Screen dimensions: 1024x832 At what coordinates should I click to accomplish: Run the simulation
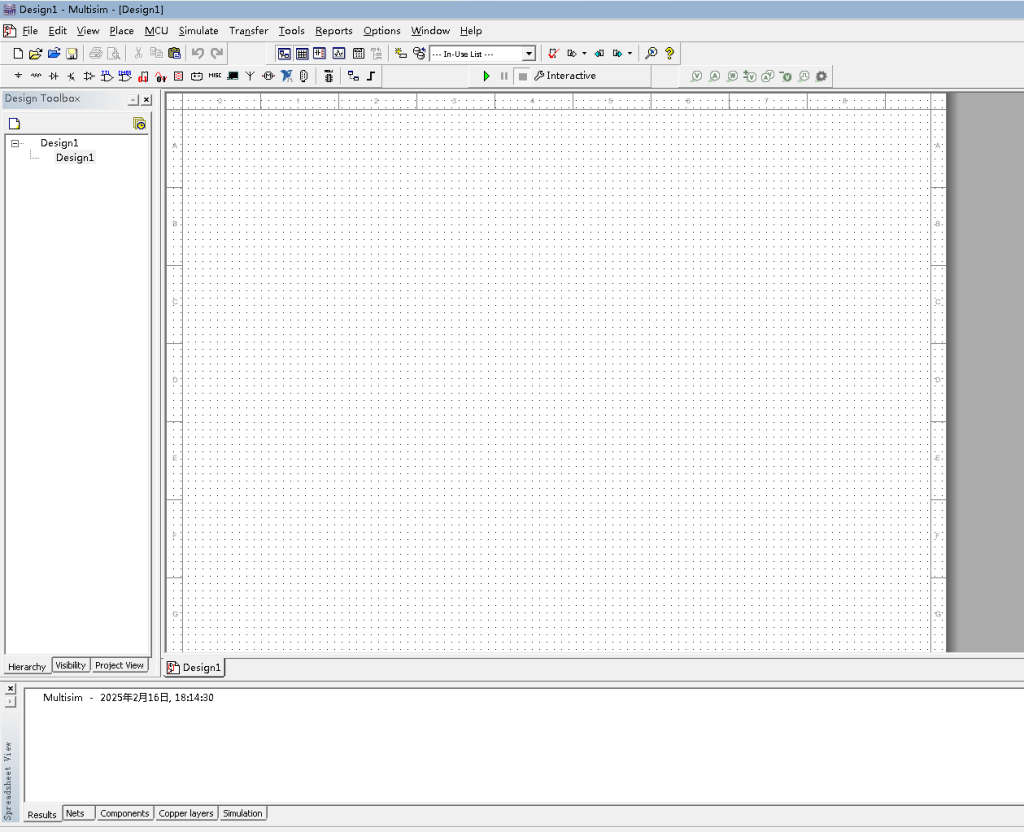(x=486, y=76)
